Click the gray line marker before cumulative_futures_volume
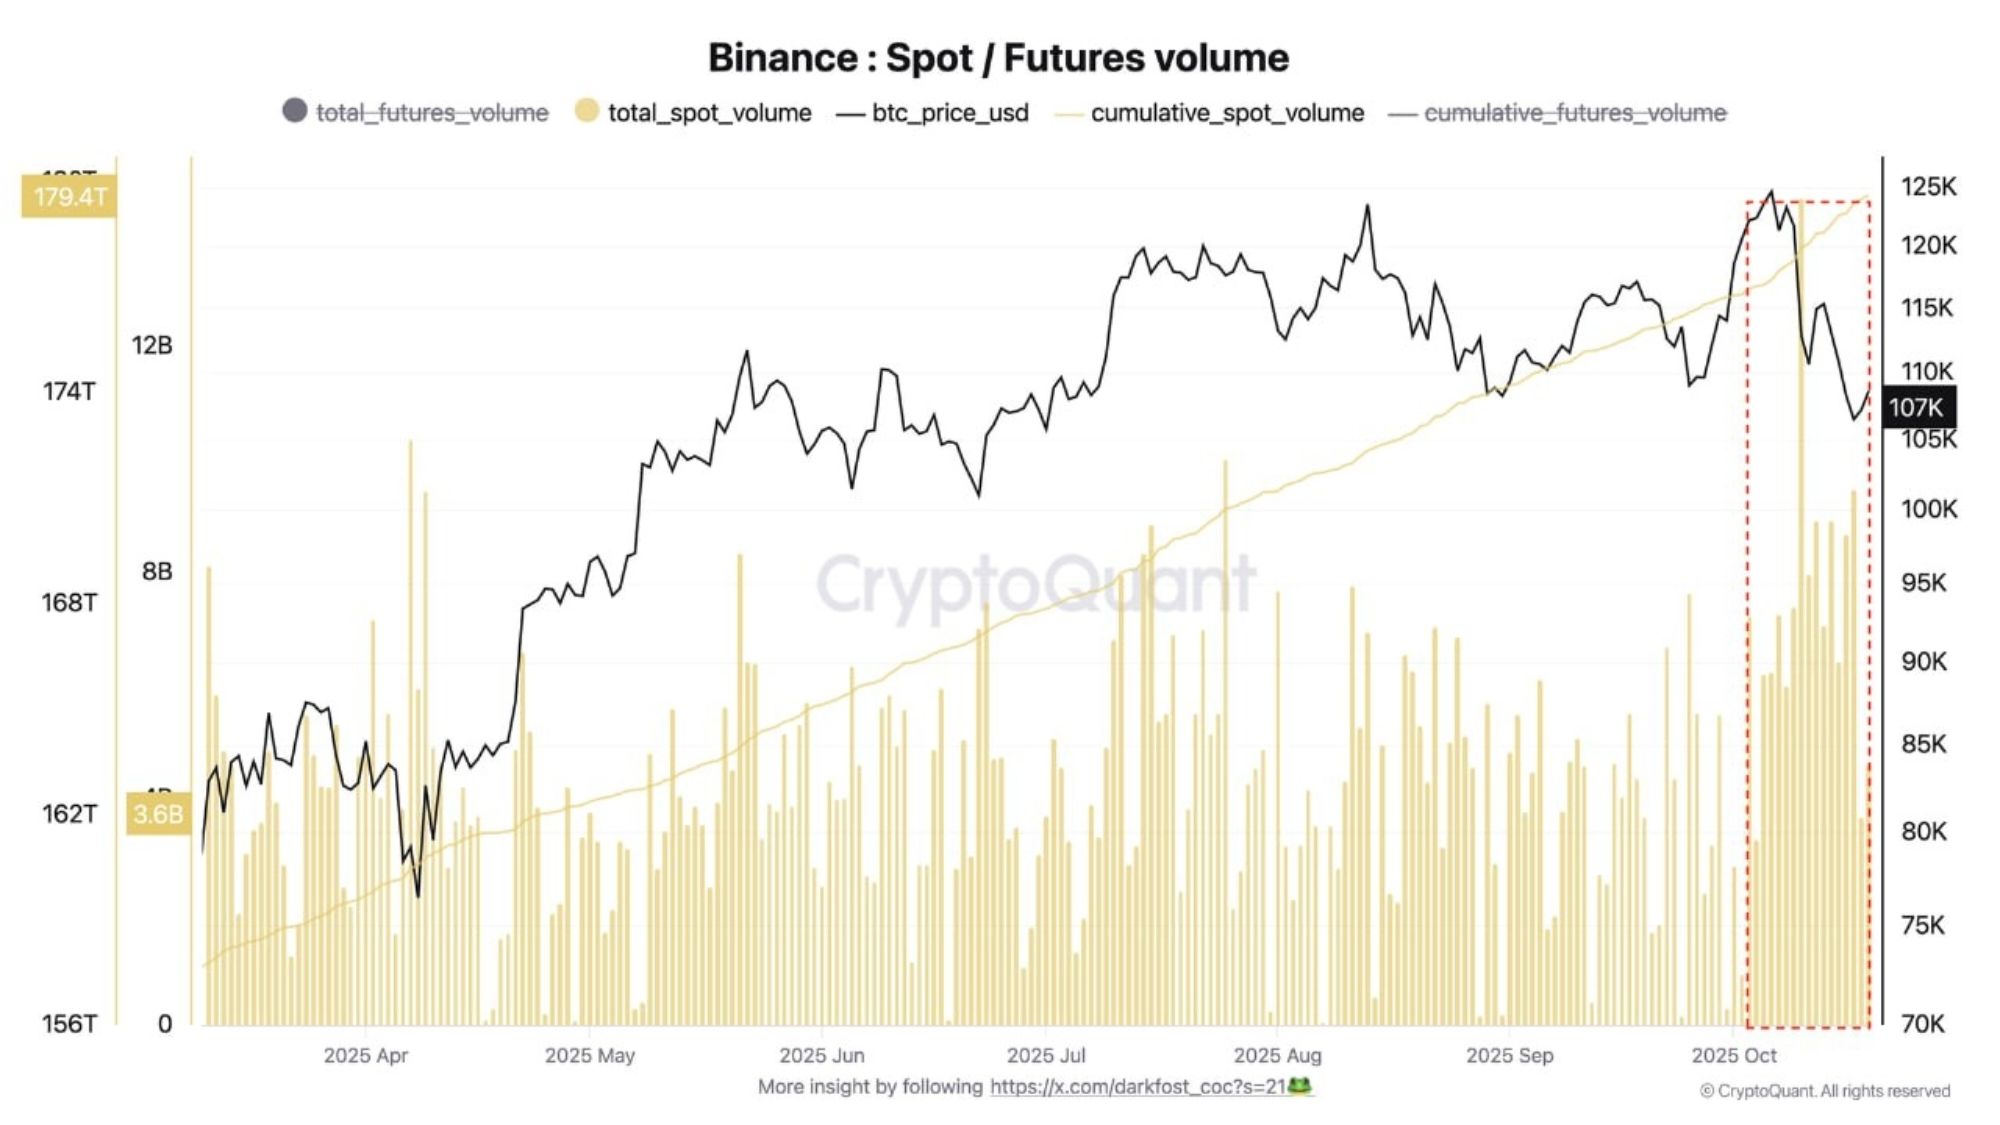 [x=1402, y=114]
